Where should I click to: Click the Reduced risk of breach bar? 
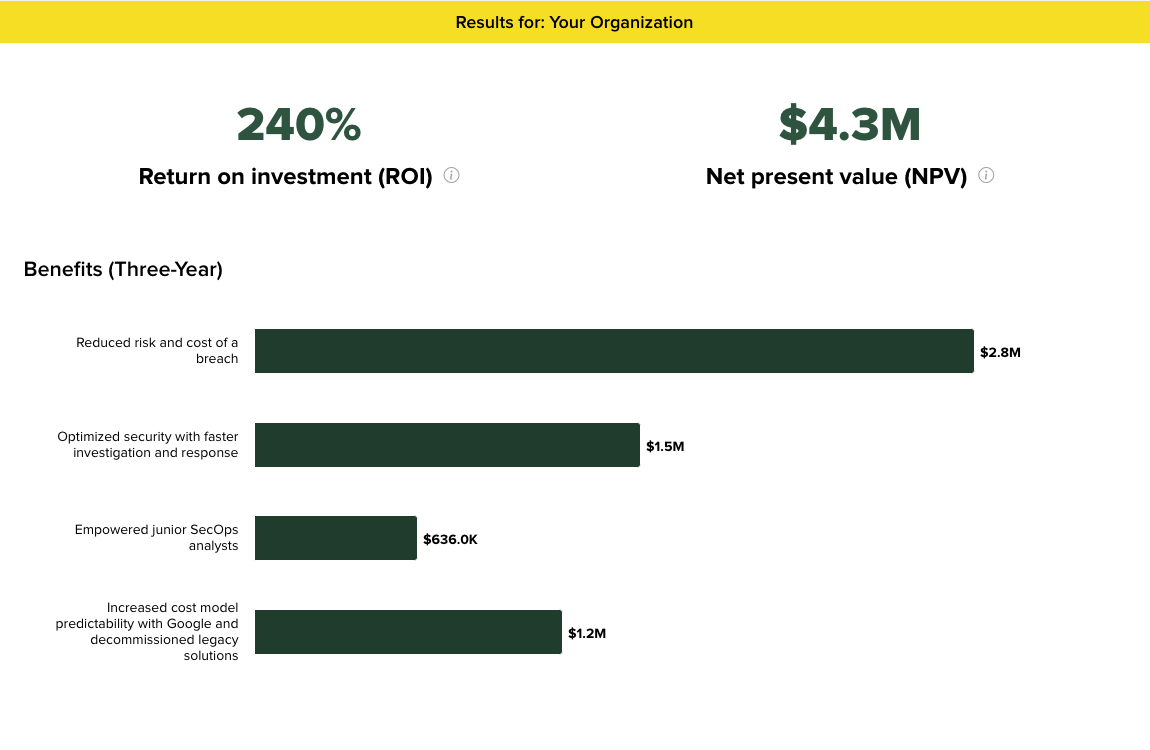614,350
